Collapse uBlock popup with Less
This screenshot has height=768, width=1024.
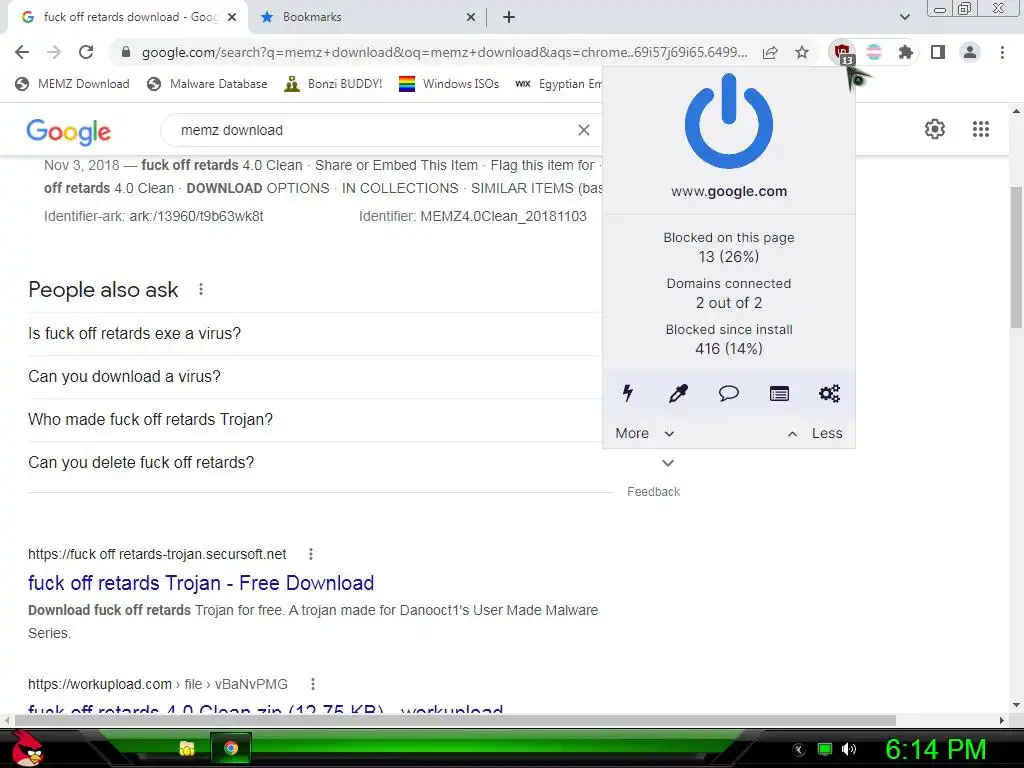815,434
